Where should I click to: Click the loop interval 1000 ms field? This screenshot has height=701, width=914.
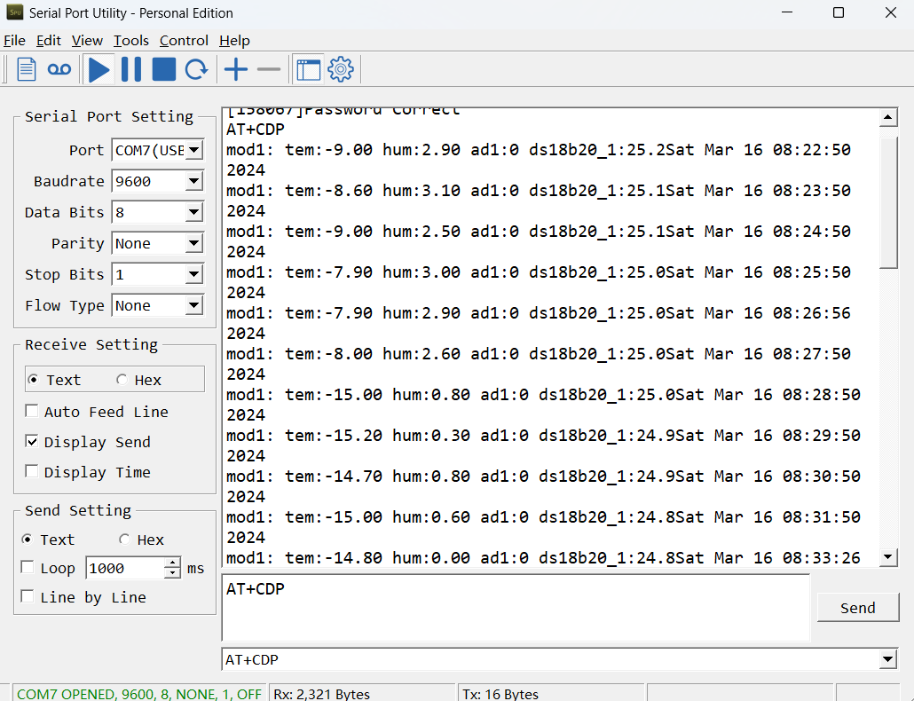click(x=125, y=568)
